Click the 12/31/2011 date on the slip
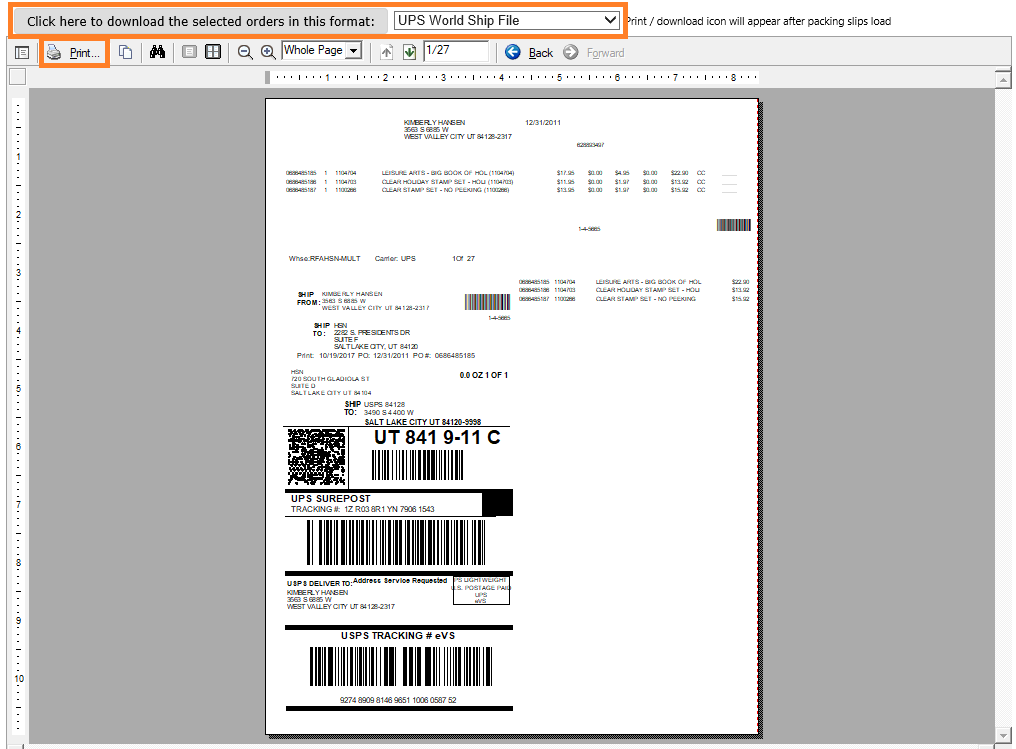The width and height of the screenshot is (1016, 749). 543,122
